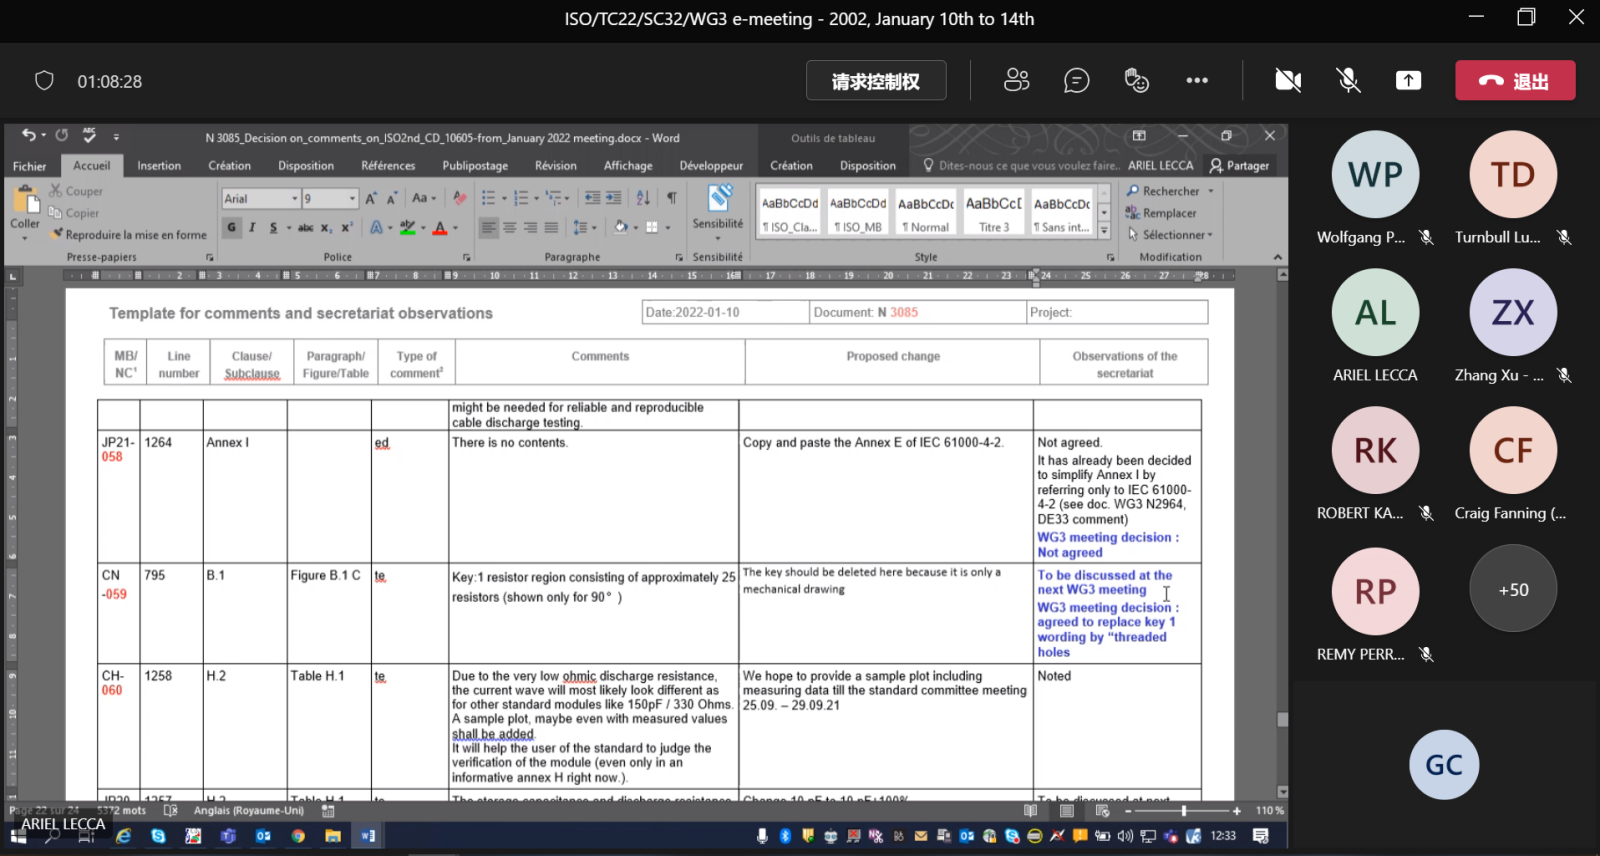Open the Révision ribbon tab
Screen dimensions: 1600x856
pos(555,166)
